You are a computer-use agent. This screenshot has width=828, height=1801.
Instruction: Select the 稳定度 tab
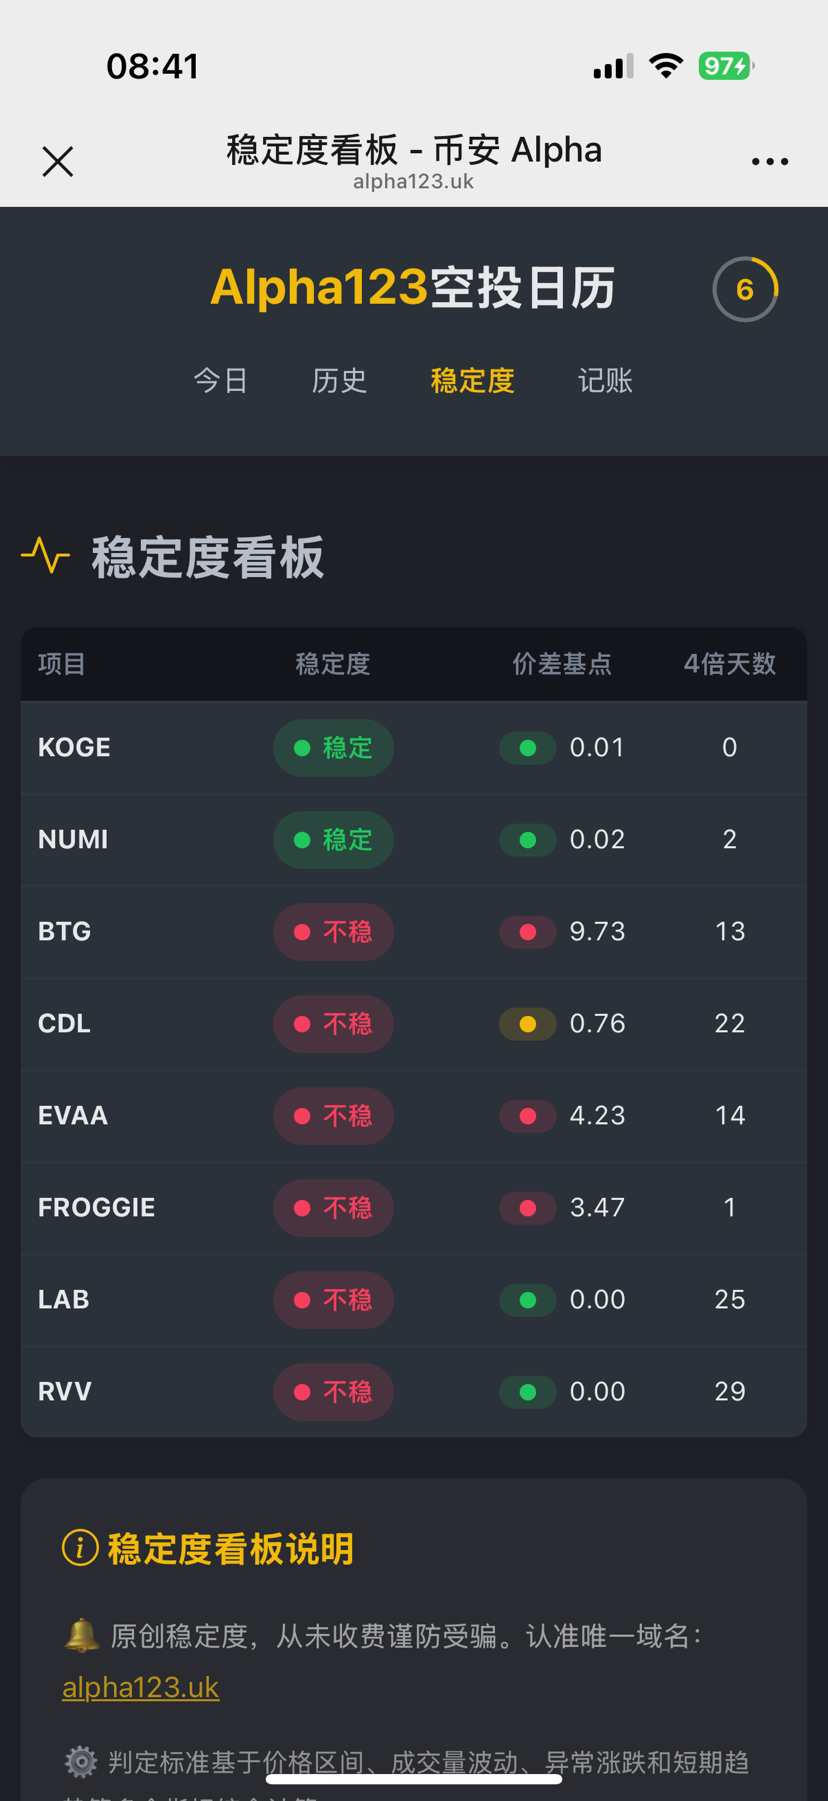pyautogui.click(x=472, y=381)
